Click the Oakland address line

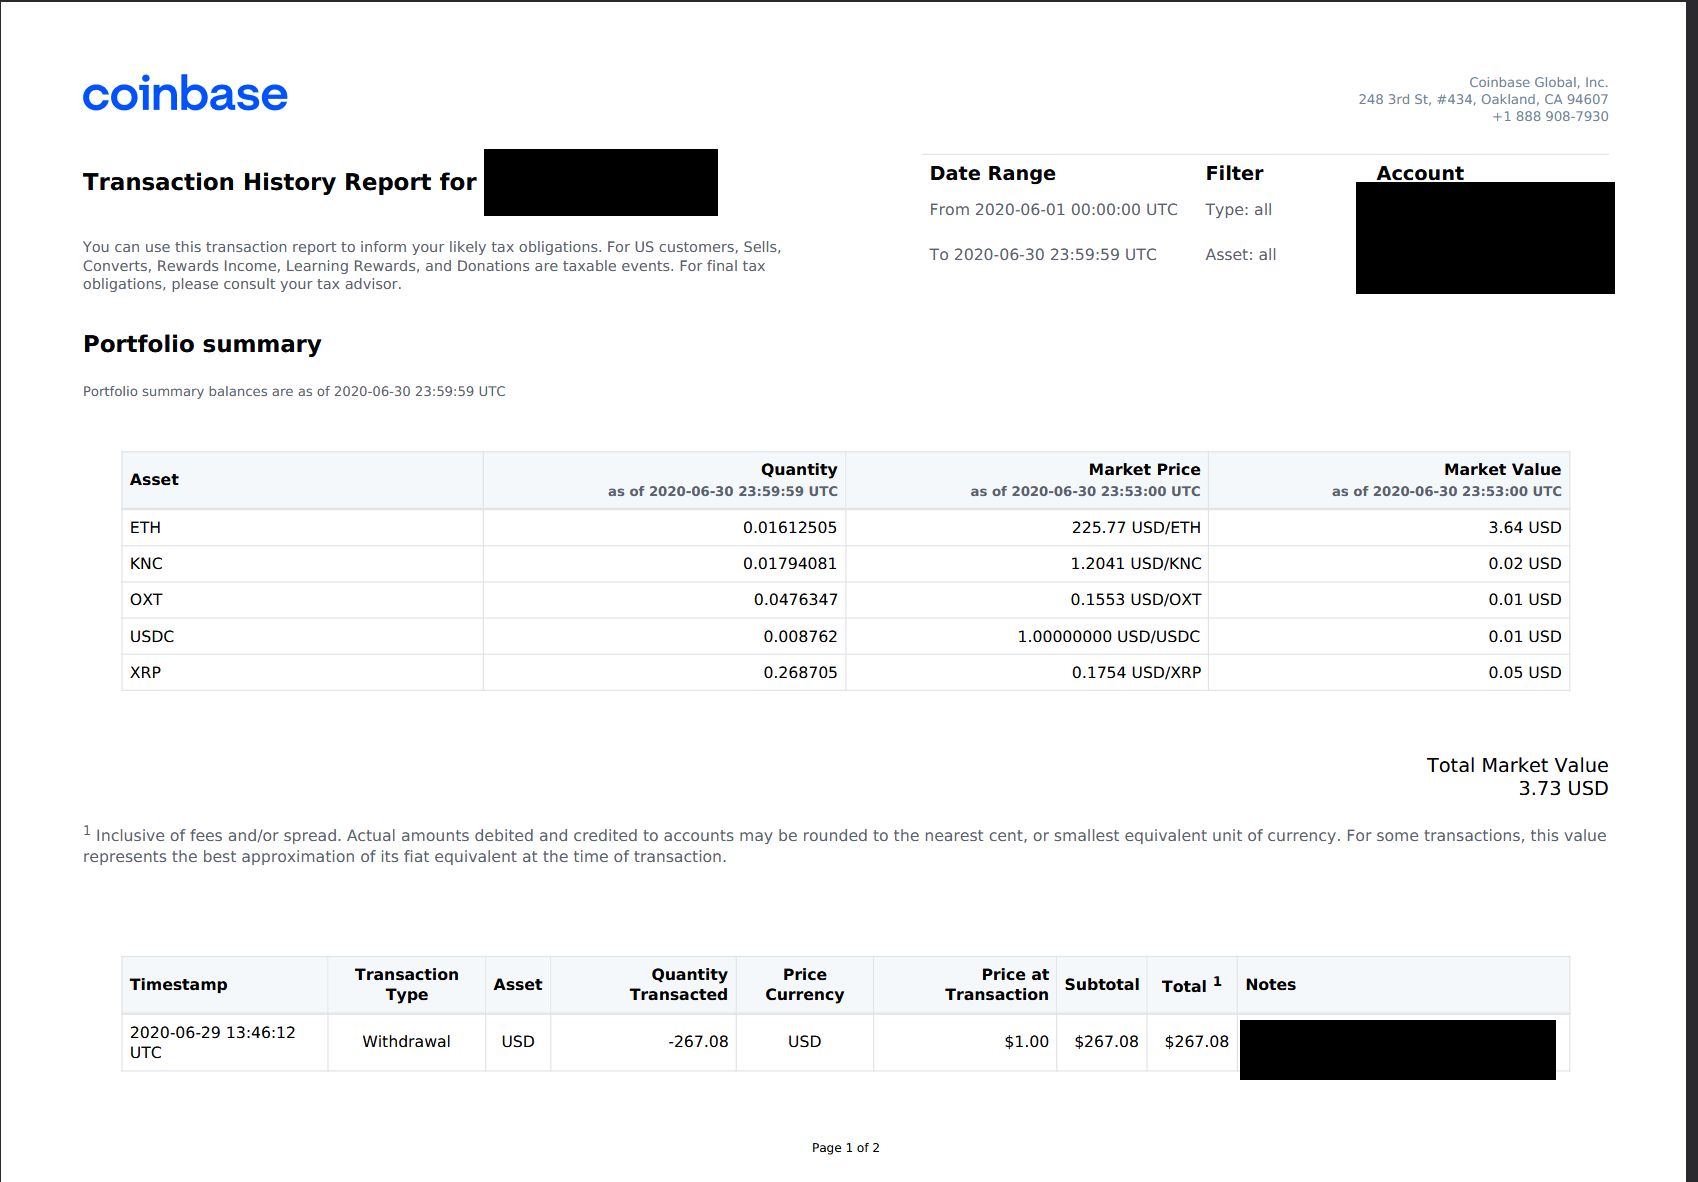(1483, 100)
